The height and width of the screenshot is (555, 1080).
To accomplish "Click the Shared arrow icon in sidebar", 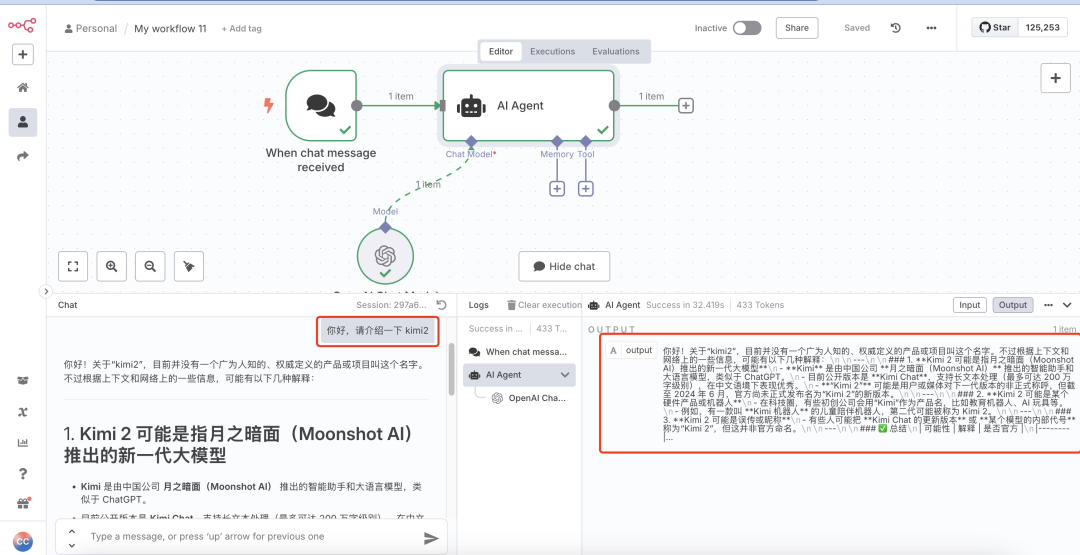I will (23, 156).
